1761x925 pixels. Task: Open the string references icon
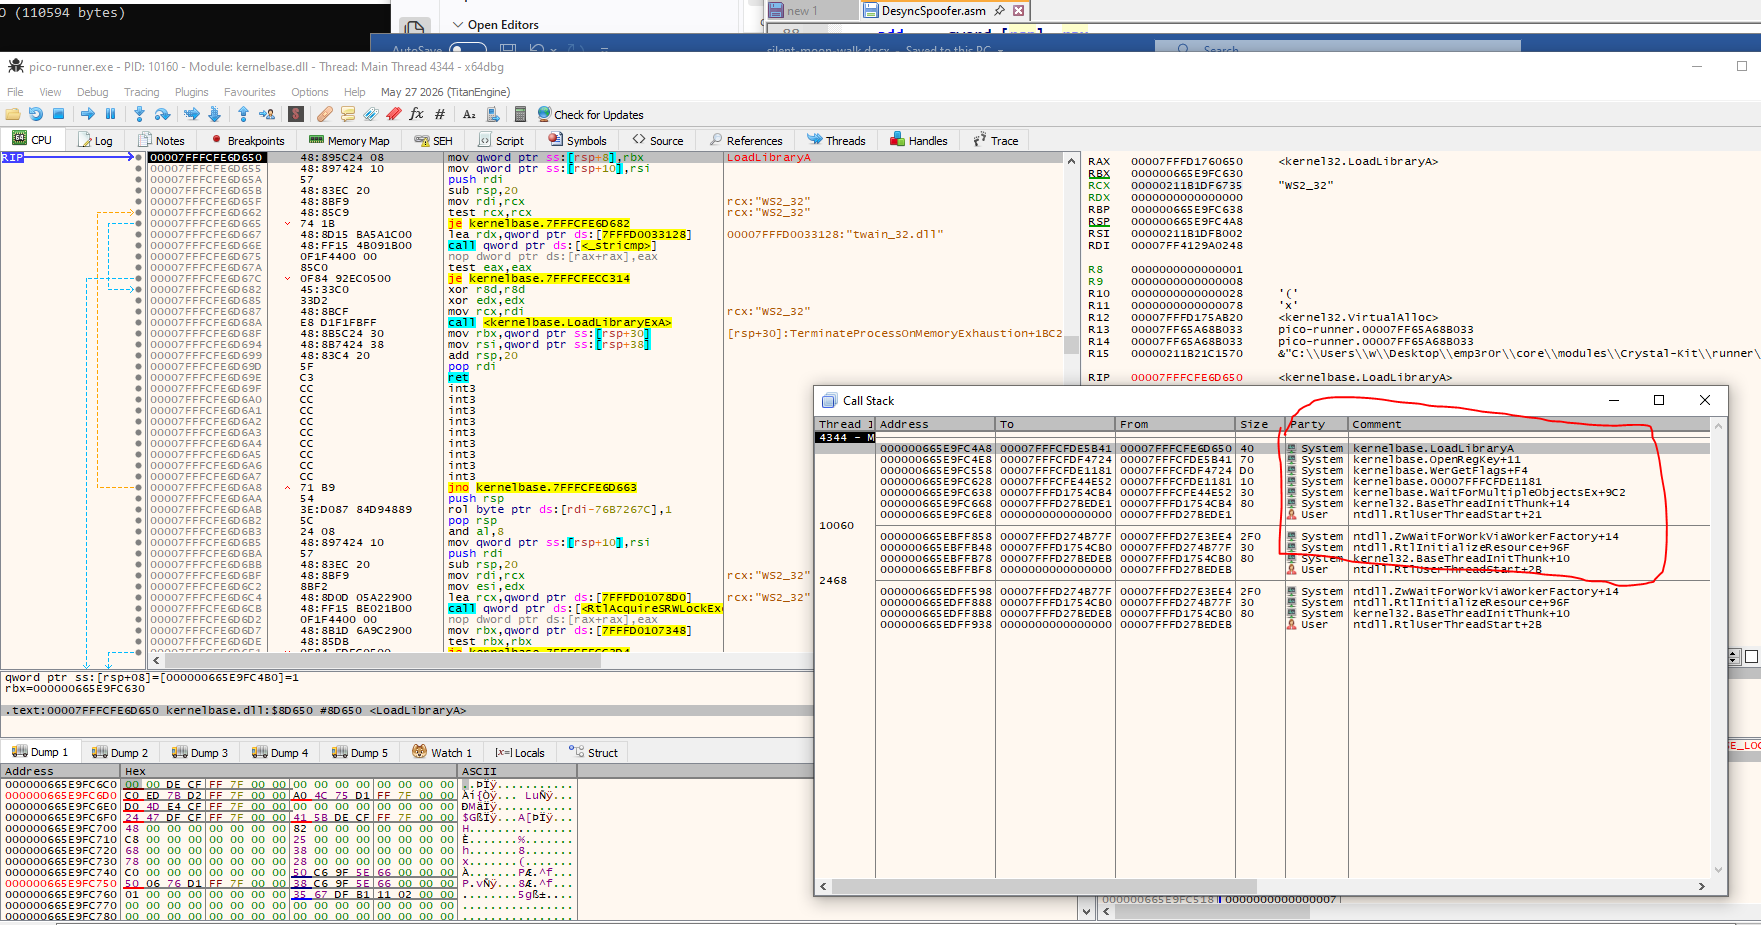pyautogui.click(x=469, y=114)
